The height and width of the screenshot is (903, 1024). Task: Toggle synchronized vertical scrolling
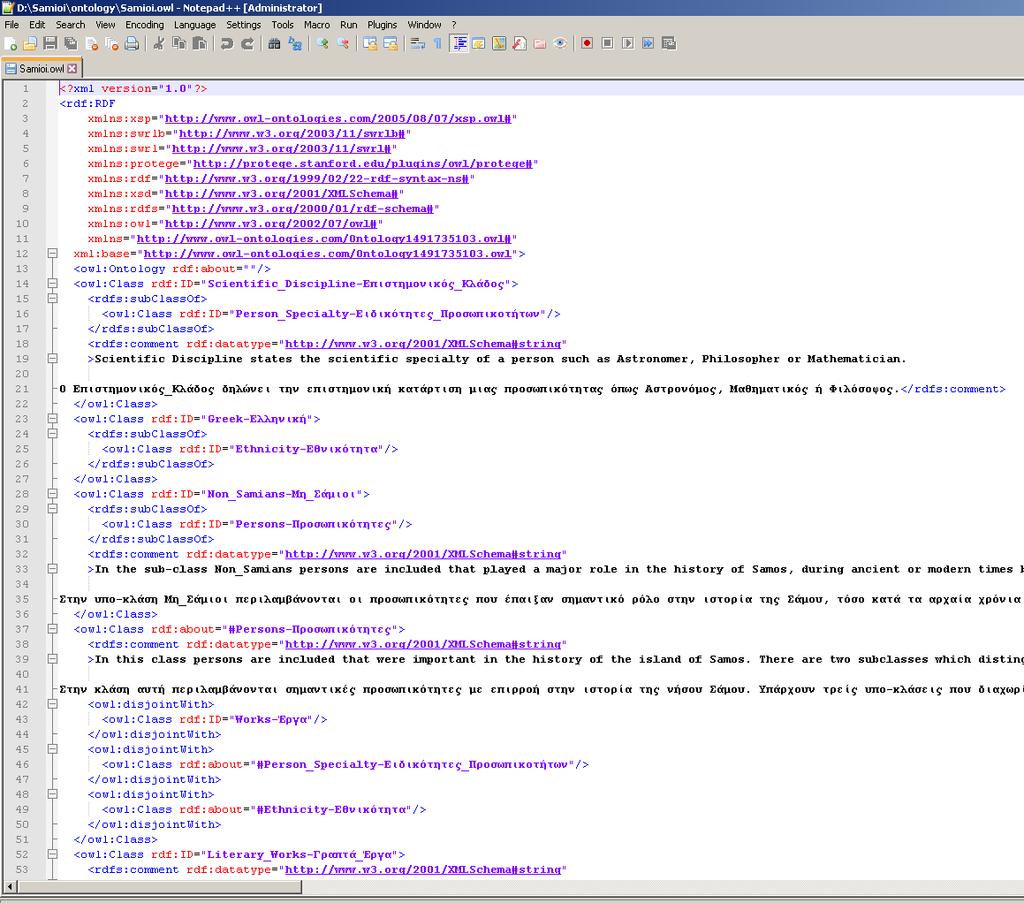pyautogui.click(x=370, y=44)
